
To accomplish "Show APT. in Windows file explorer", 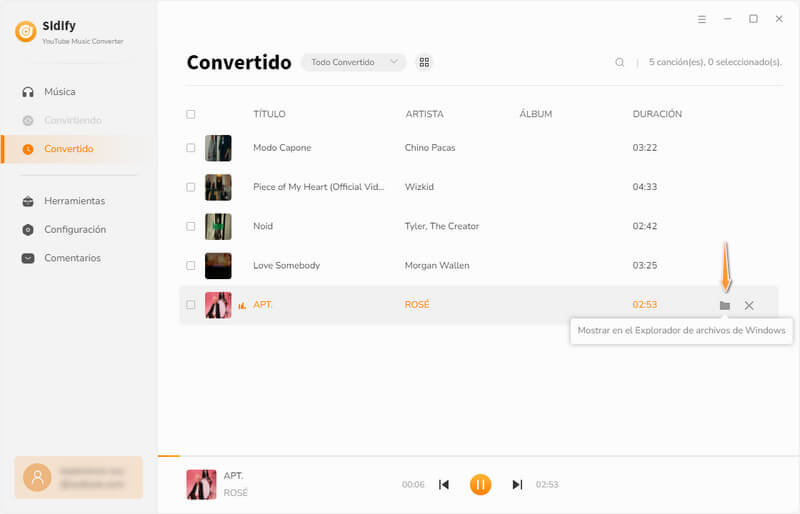I will (724, 305).
